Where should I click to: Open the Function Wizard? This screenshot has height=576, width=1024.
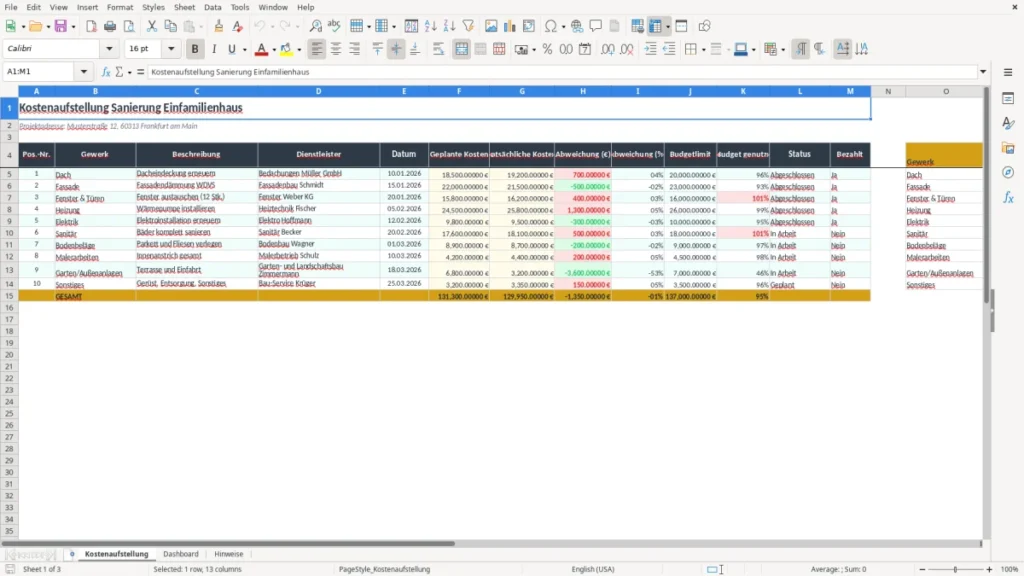106,72
